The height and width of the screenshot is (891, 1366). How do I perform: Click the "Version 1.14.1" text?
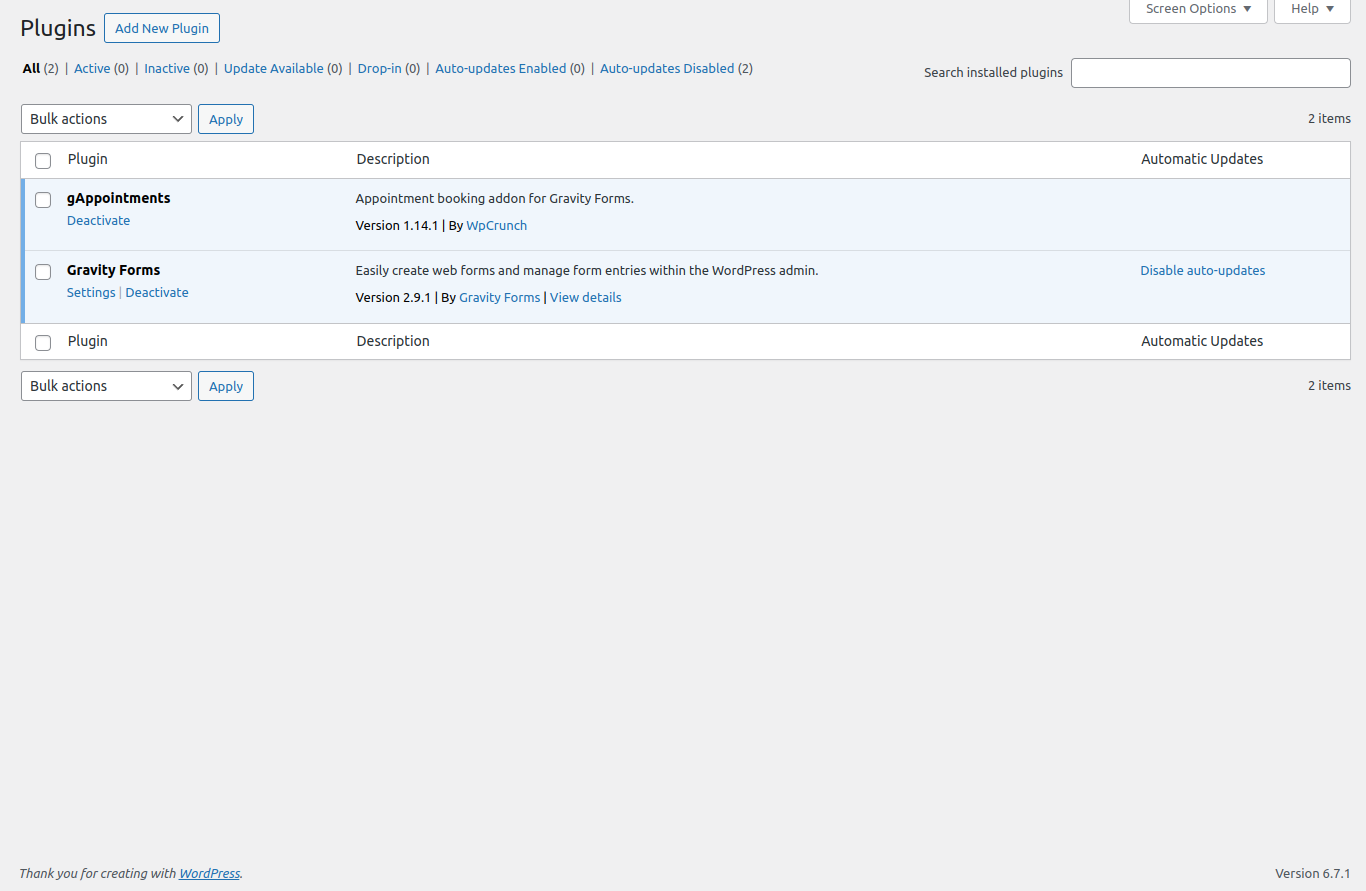397,226
